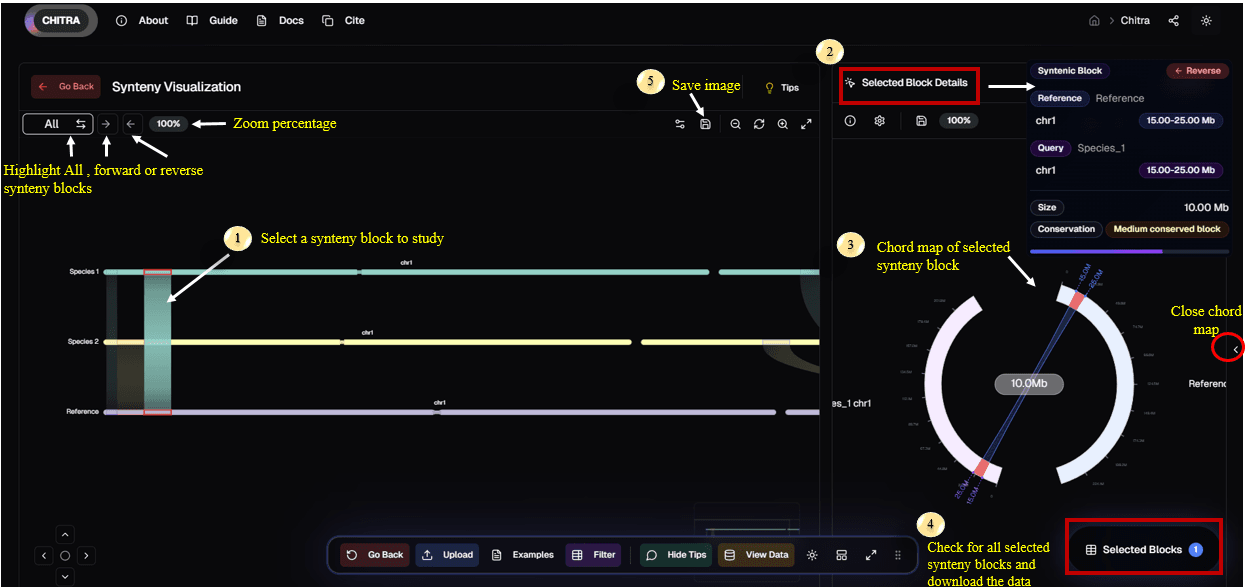Save the chord map image
Viewport: 1247px width, 587px height.
pyautogui.click(x=921, y=121)
